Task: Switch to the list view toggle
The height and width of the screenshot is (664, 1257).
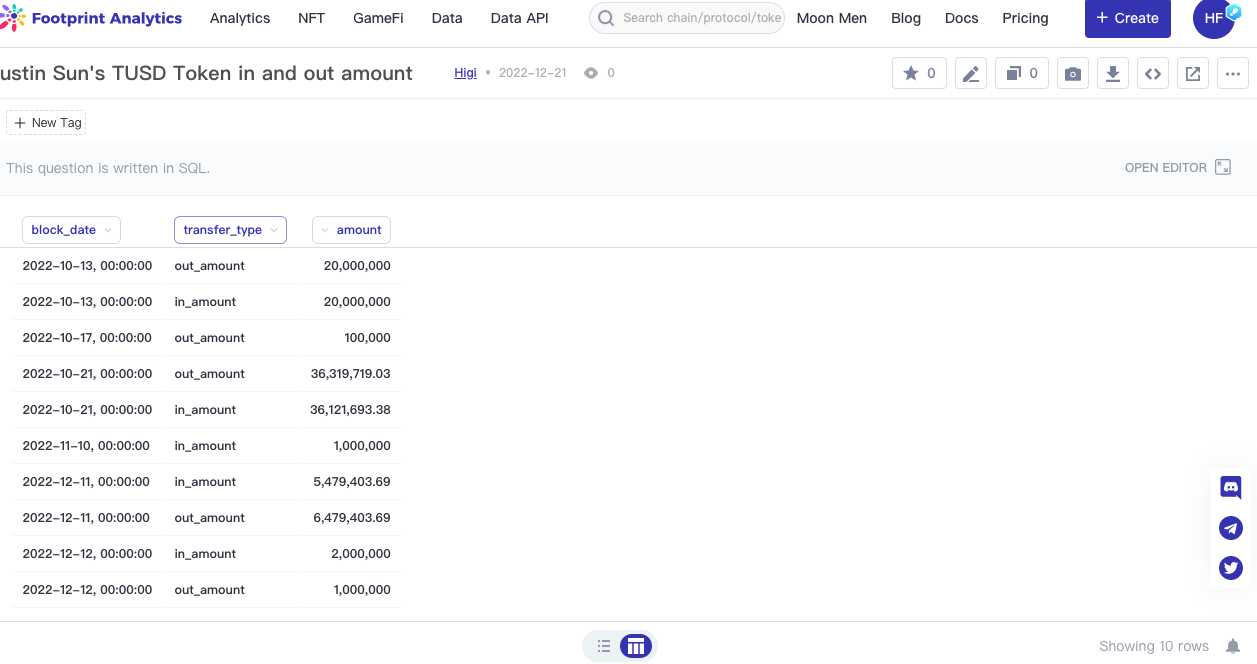Action: [x=603, y=646]
